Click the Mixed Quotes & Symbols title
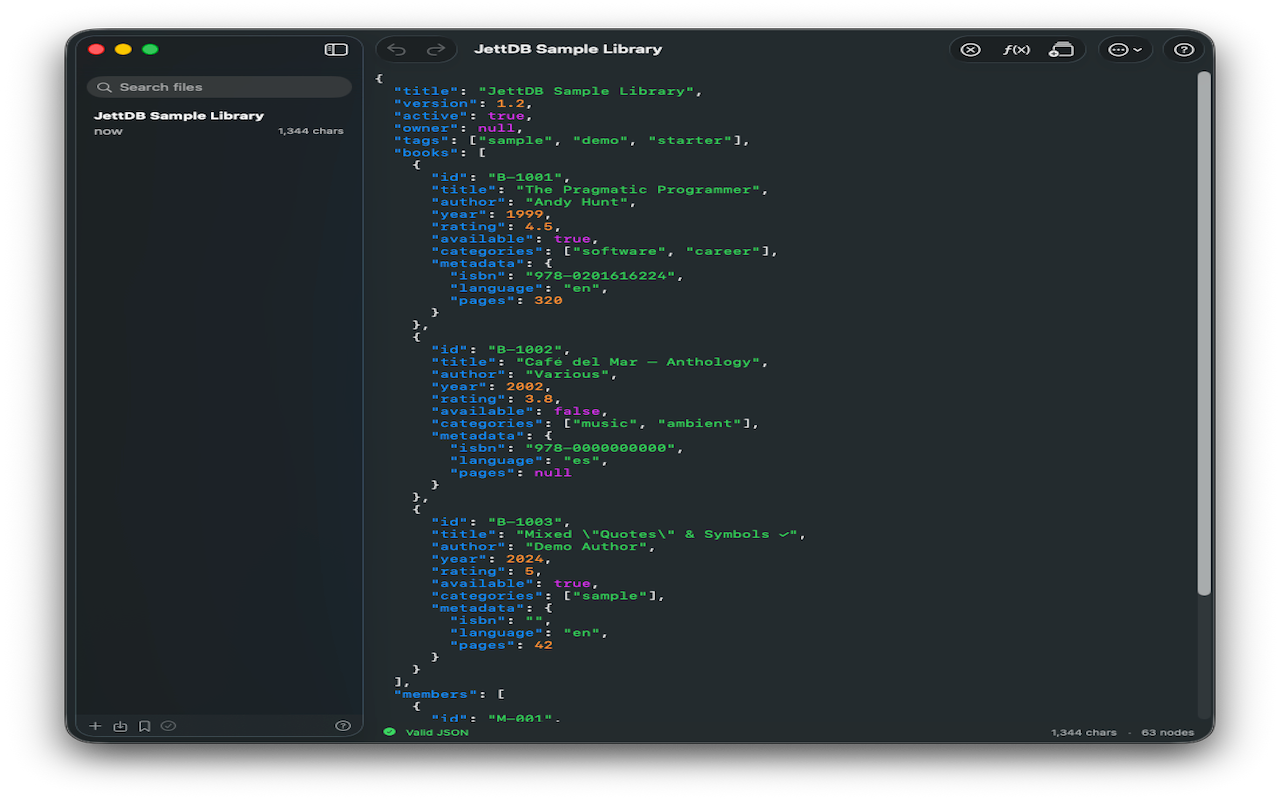Screen dimensions: 1280x800 [x=657, y=534]
